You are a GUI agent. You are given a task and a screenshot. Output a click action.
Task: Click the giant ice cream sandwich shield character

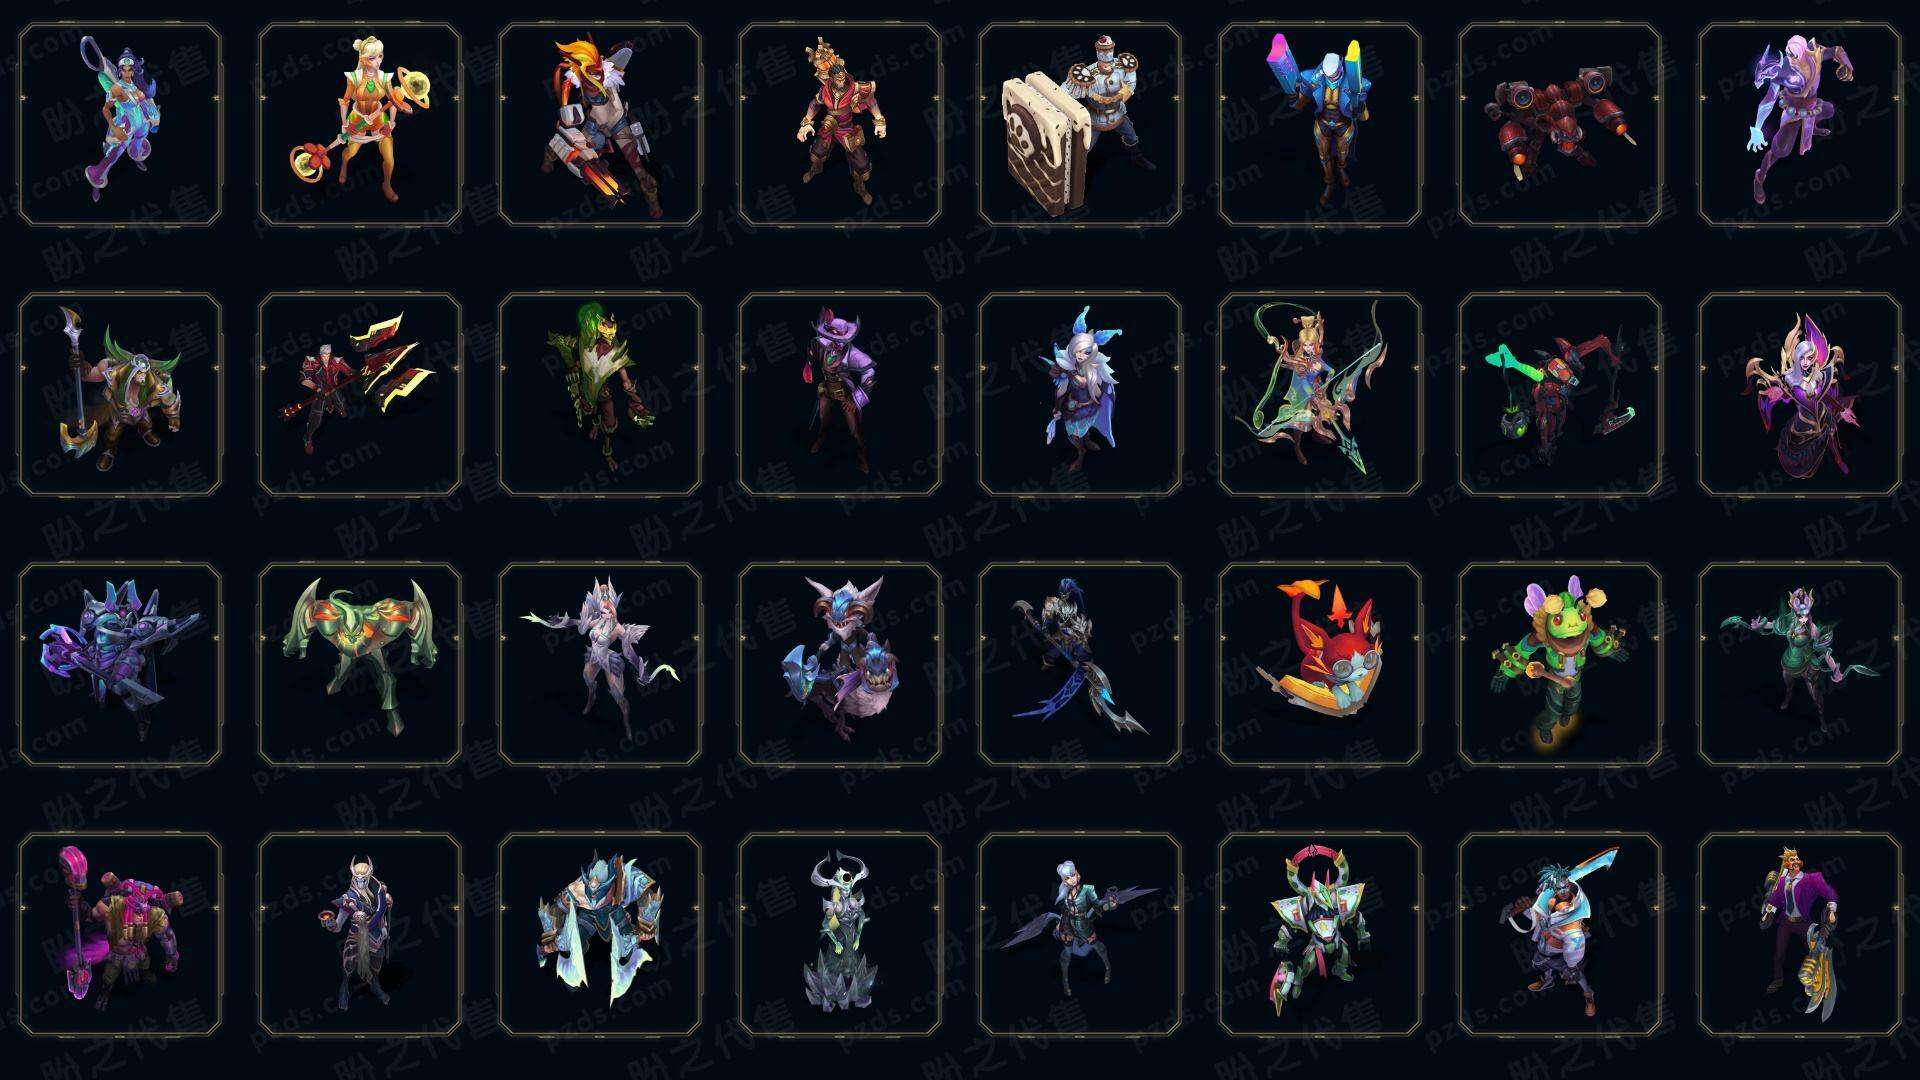[x=1080, y=125]
